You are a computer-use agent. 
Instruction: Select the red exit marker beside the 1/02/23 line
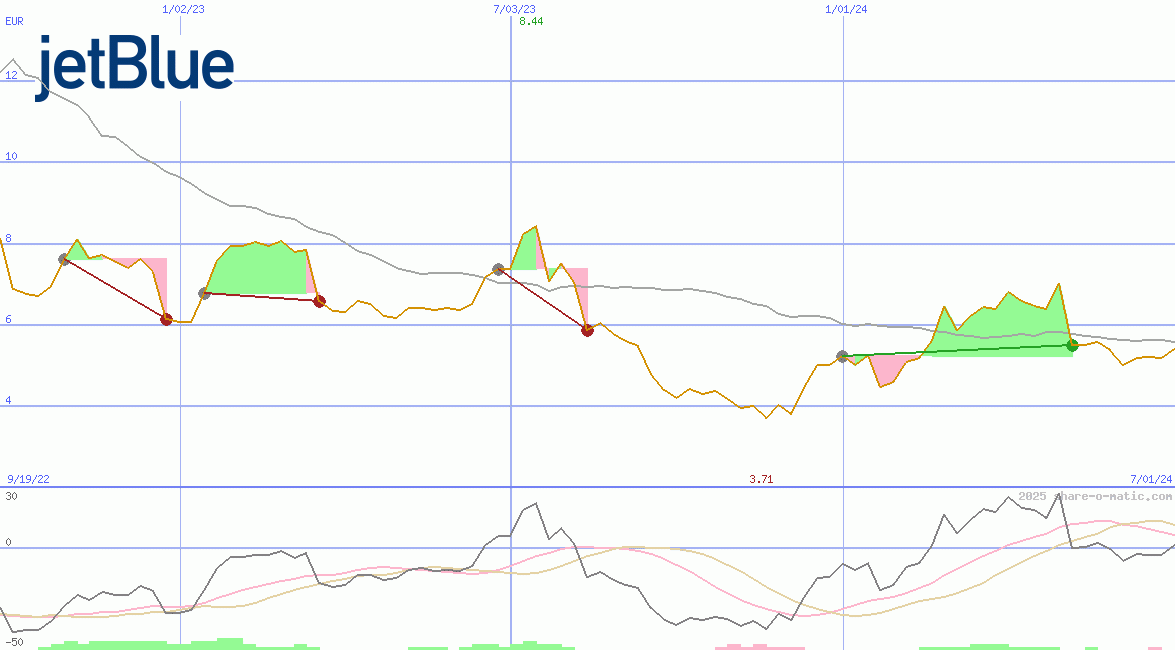166,319
